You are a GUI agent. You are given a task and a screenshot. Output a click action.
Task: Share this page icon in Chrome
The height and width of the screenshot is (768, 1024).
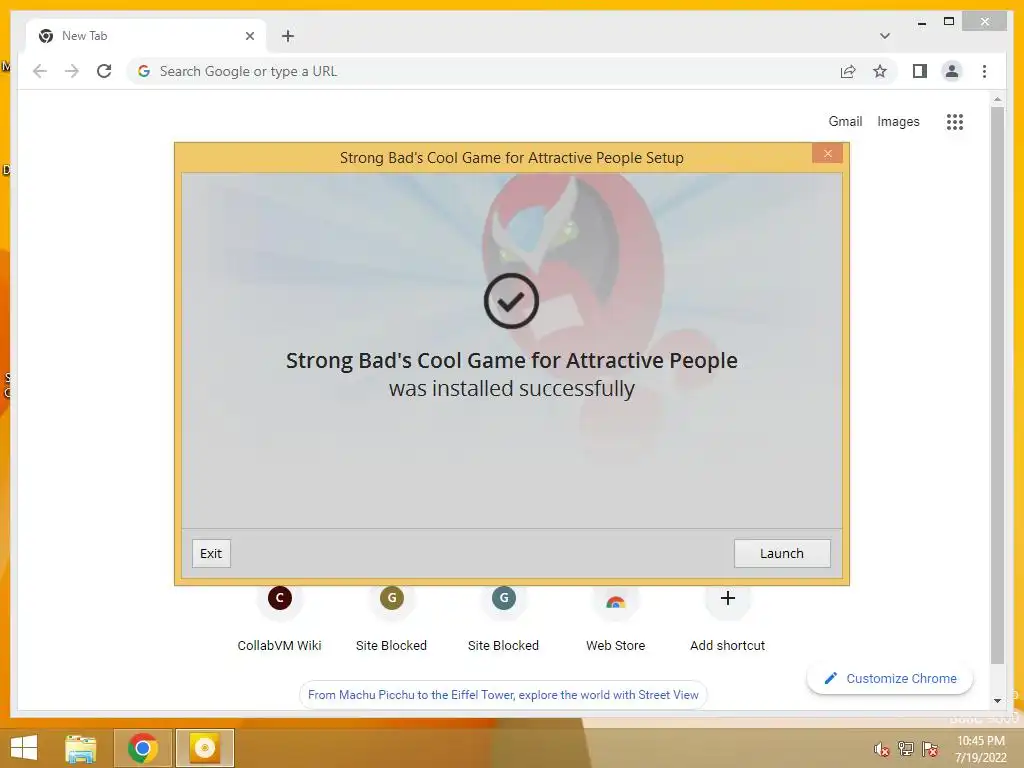[848, 71]
